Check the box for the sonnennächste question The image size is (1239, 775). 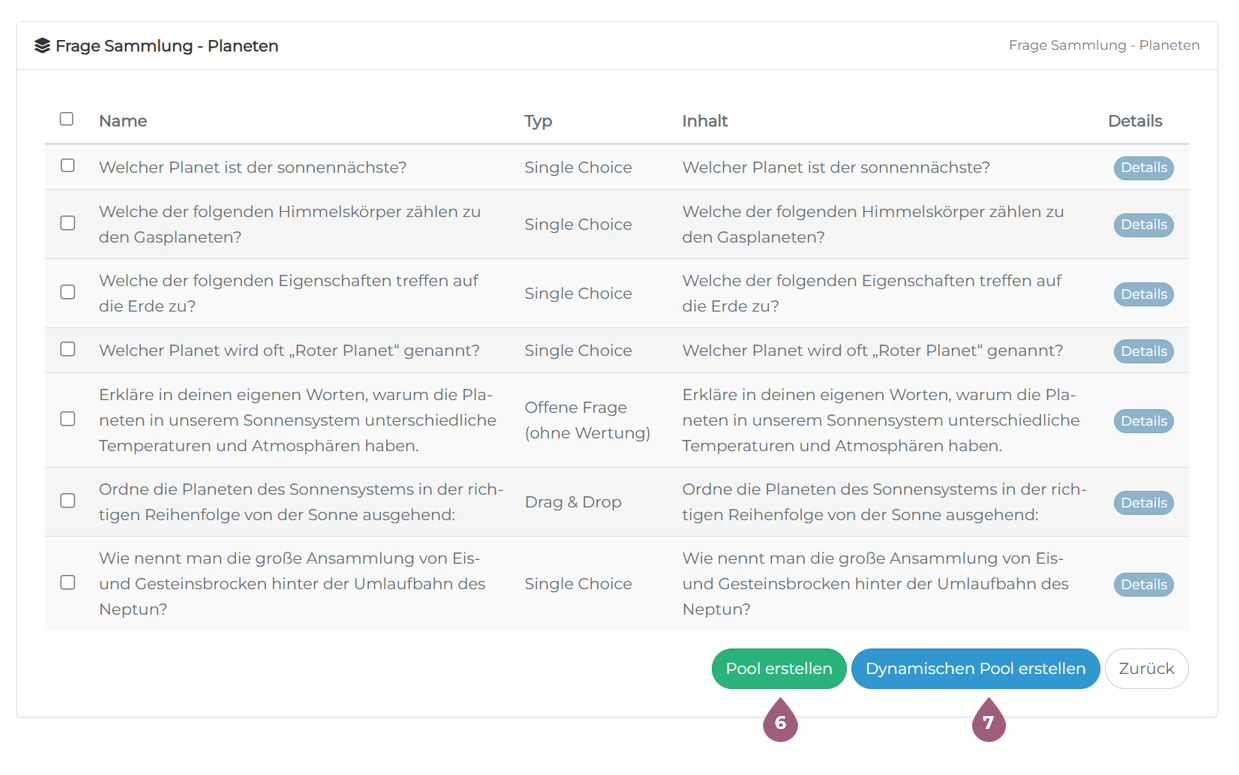[68, 166]
